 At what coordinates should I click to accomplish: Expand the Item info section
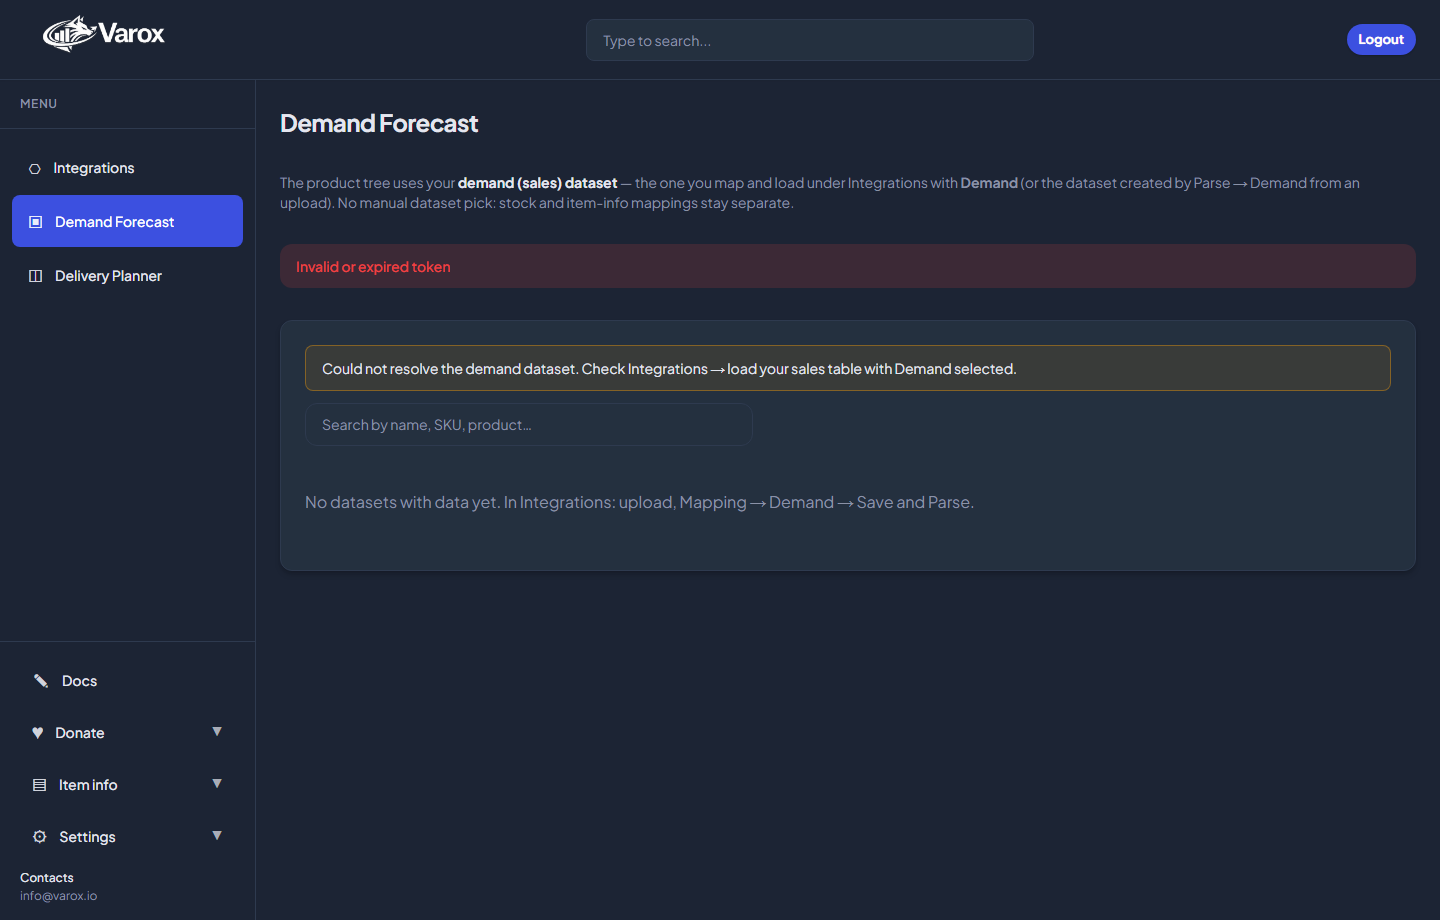(x=216, y=784)
